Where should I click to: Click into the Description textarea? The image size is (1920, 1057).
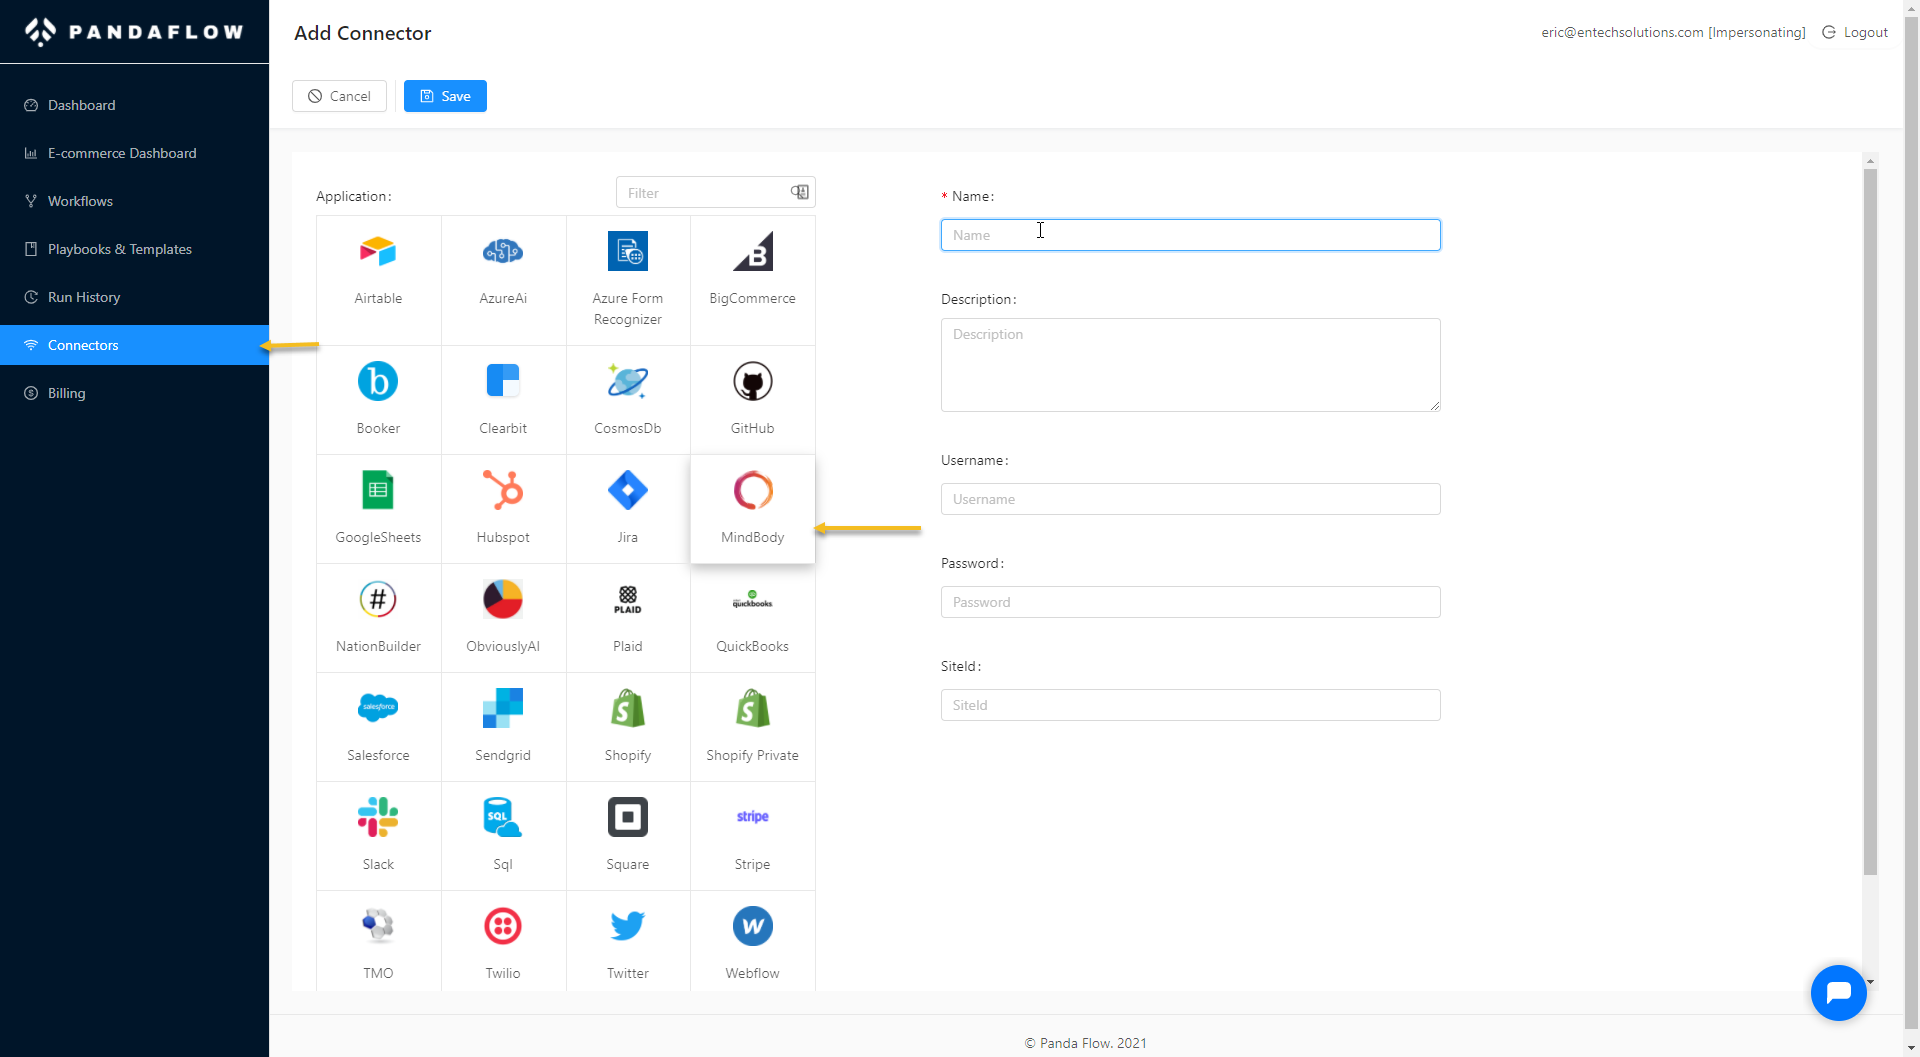tap(1190, 365)
